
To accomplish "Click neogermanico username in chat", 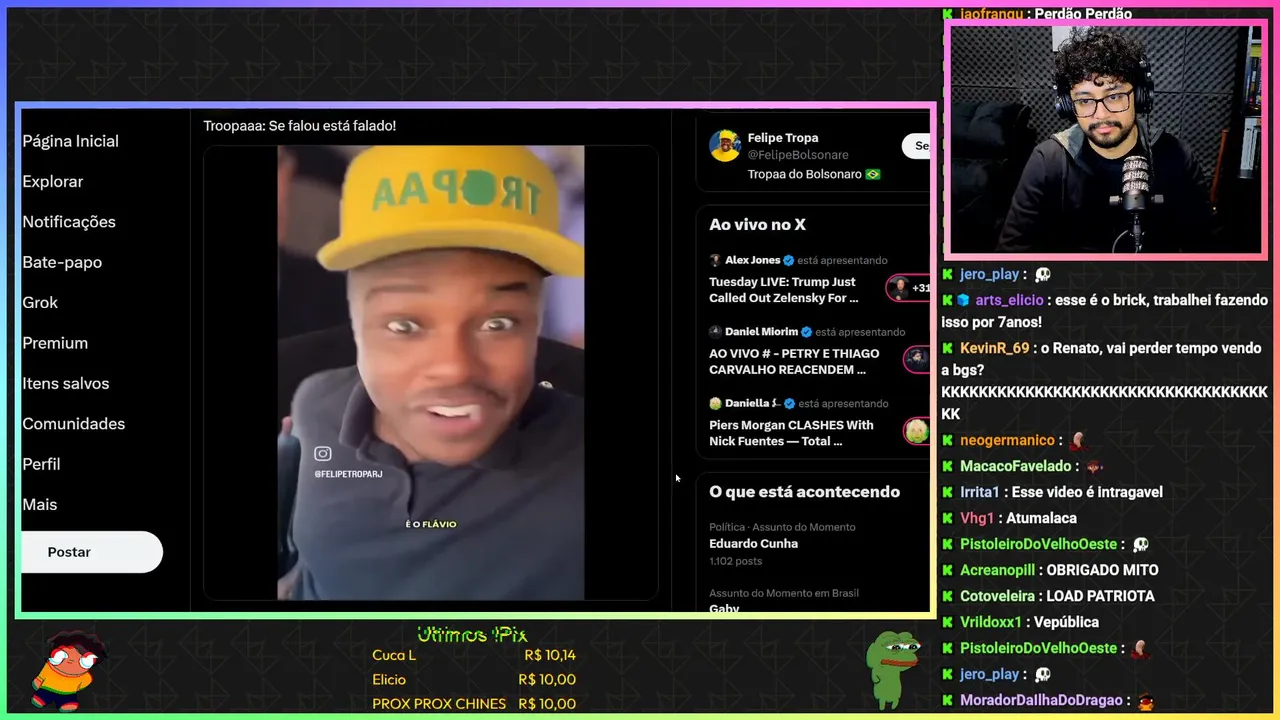I will point(1007,440).
